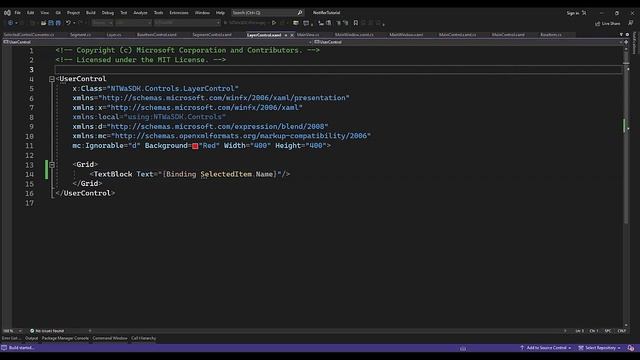This screenshot has height=360, width=640.
Task: Open the right UserControl navigation dropdown
Action: (468, 42)
